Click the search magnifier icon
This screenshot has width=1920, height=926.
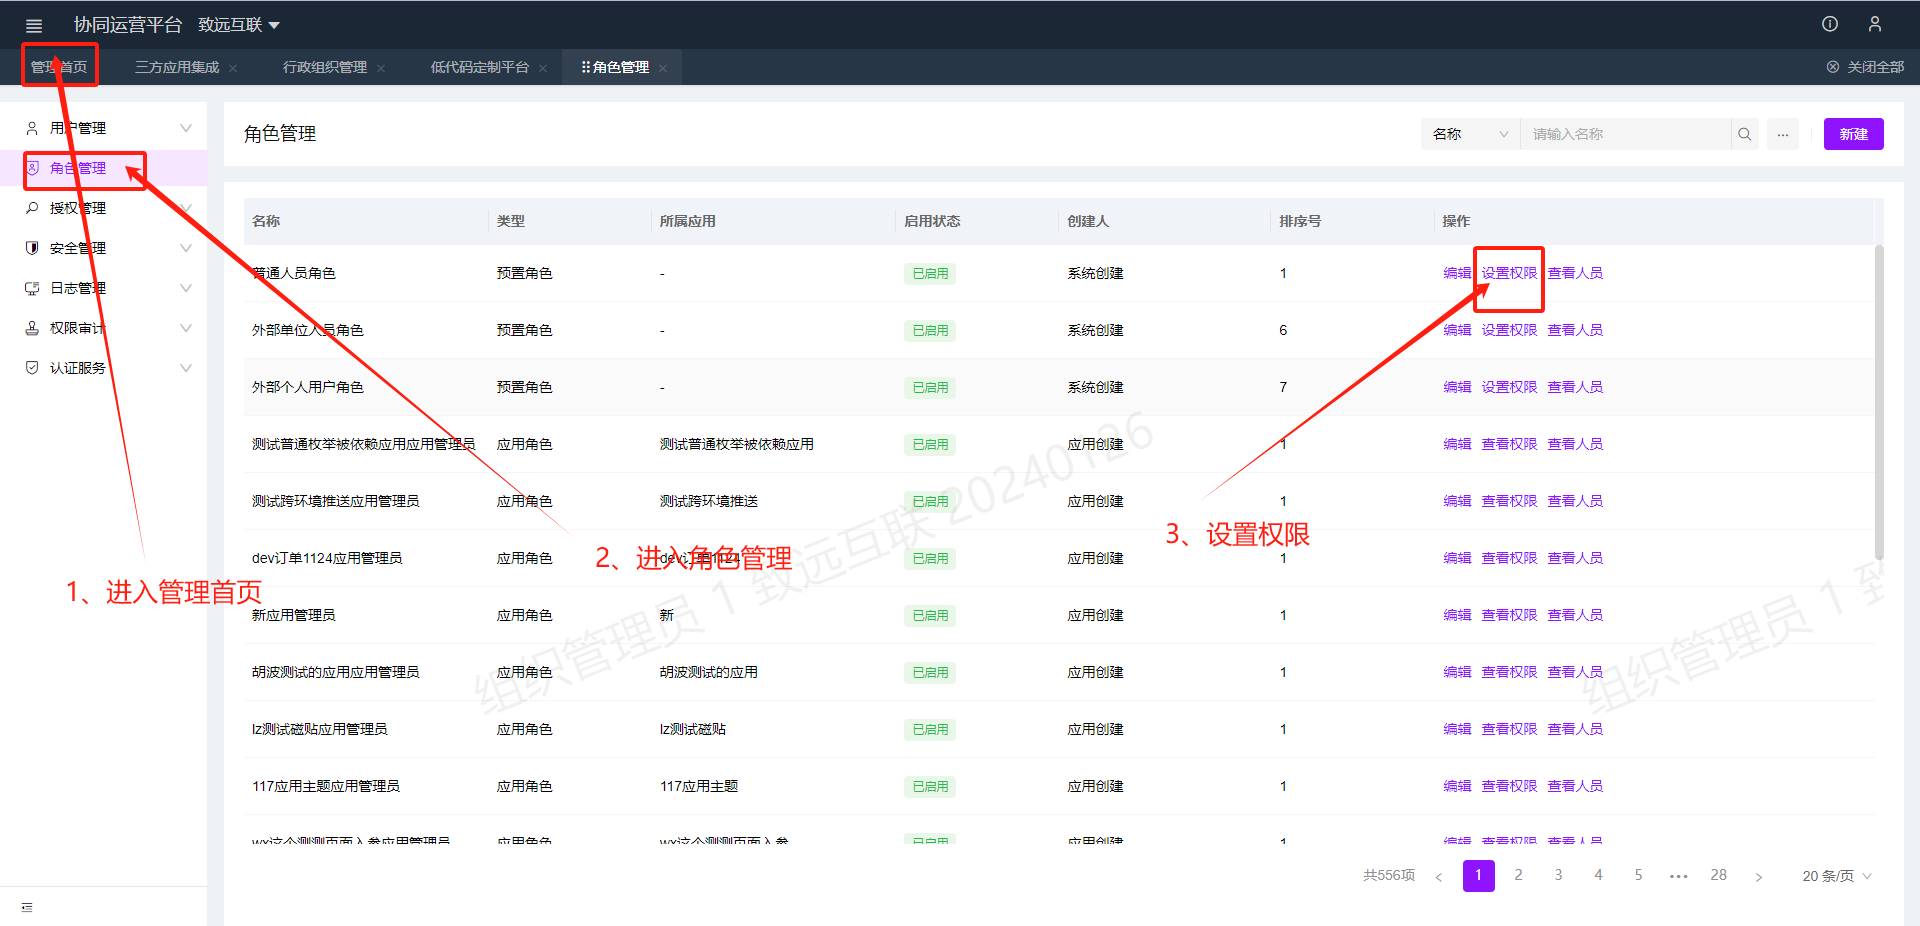point(1744,134)
